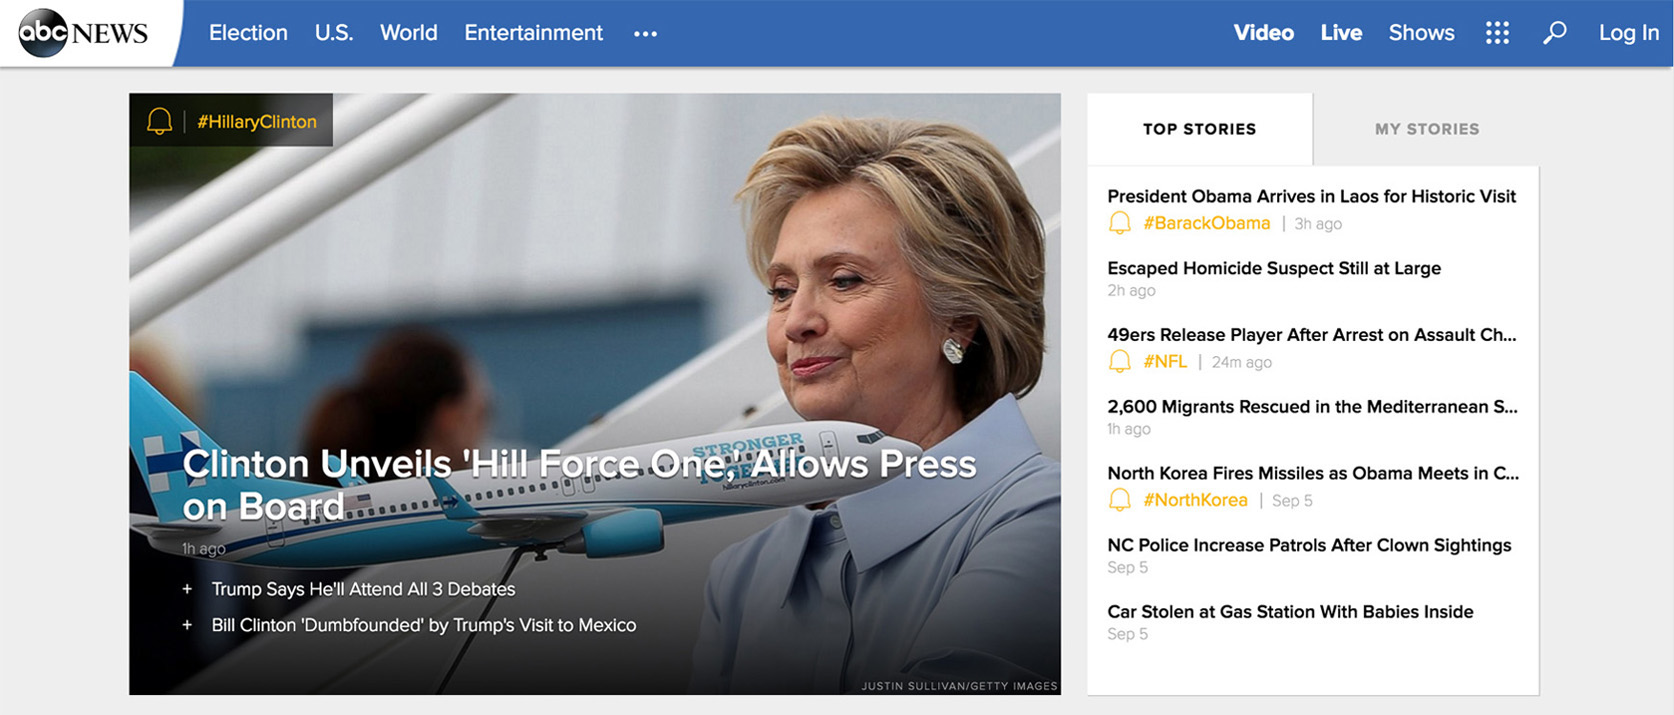The image size is (1674, 715).
Task: Click the bell icon next to #NorthKorea
Action: coord(1120,499)
